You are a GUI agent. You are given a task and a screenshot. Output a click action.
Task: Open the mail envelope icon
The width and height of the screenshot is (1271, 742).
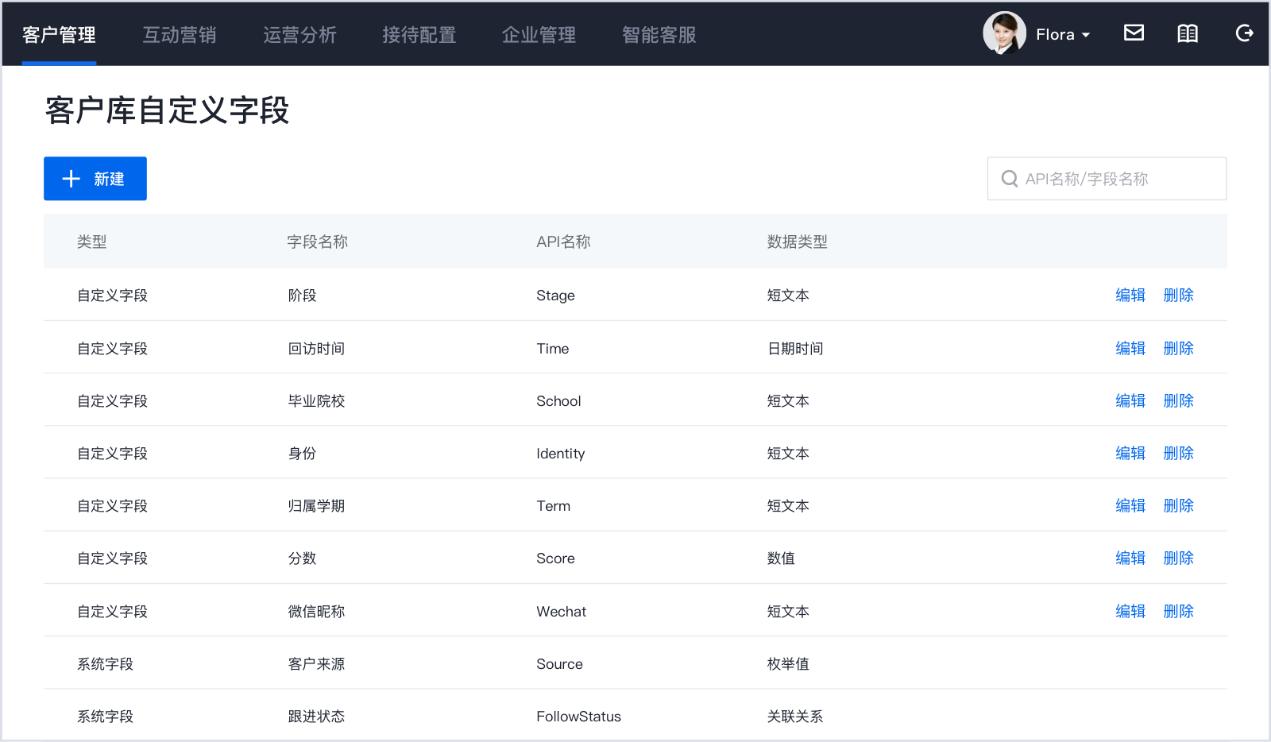(x=1133, y=33)
